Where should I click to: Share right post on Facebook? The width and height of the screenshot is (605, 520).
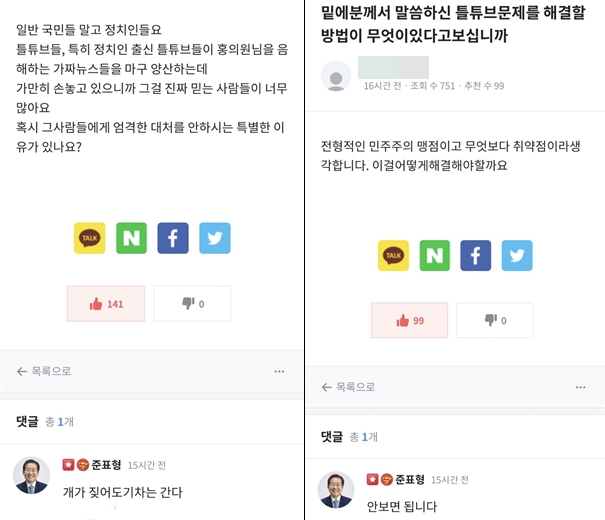[x=476, y=255]
